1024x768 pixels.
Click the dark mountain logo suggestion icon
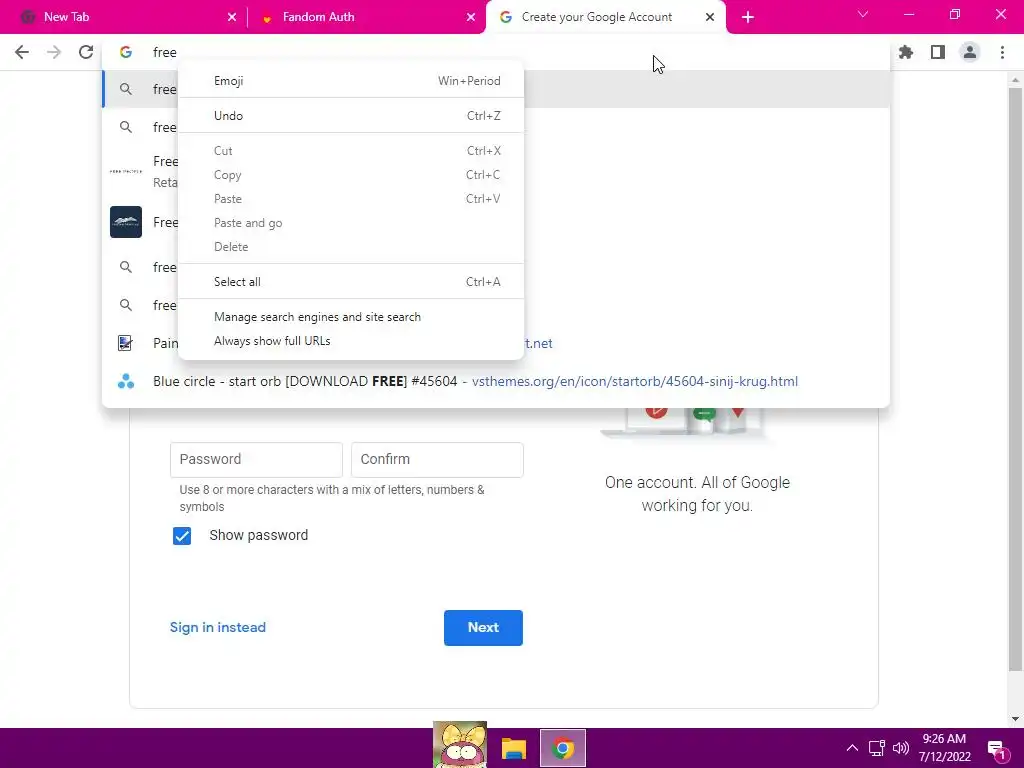[x=125, y=222]
